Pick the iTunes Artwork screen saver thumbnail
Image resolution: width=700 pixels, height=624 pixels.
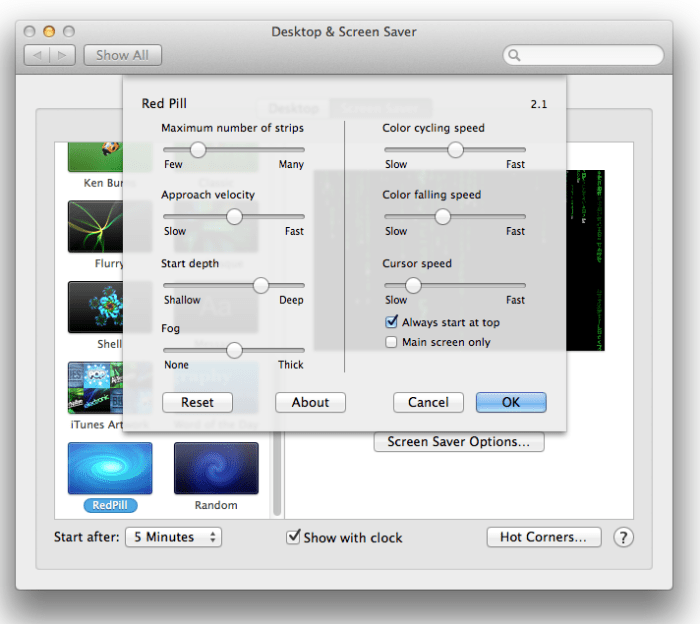tap(95, 387)
